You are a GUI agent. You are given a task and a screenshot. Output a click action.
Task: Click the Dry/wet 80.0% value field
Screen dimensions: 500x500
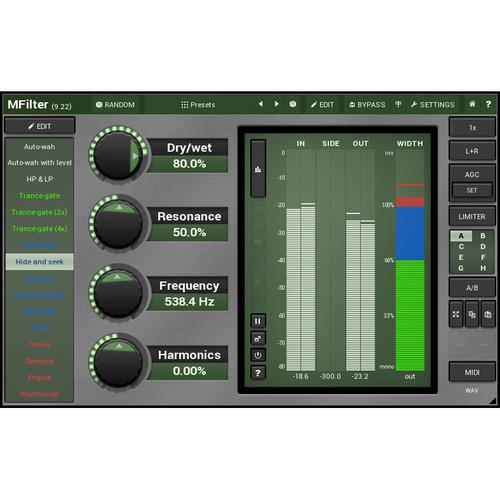(x=189, y=164)
